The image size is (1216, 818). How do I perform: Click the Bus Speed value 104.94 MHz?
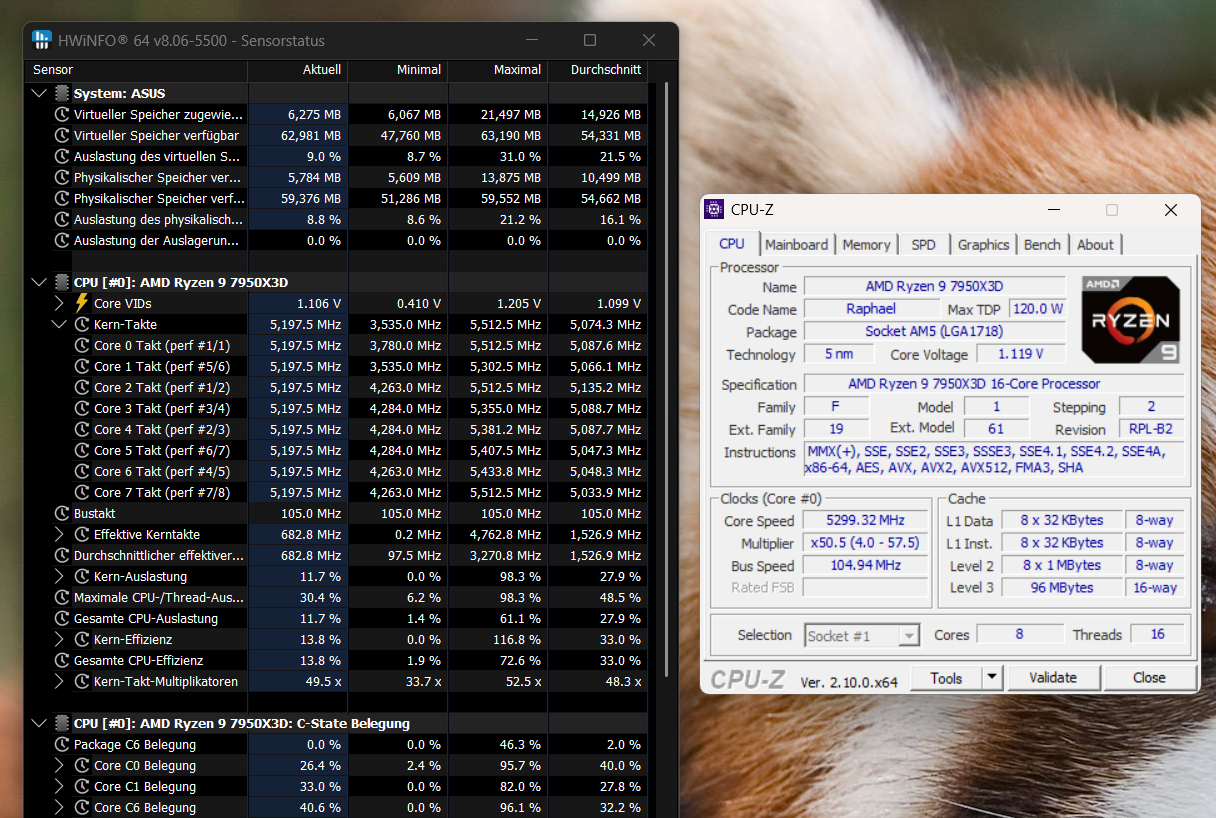click(x=865, y=564)
